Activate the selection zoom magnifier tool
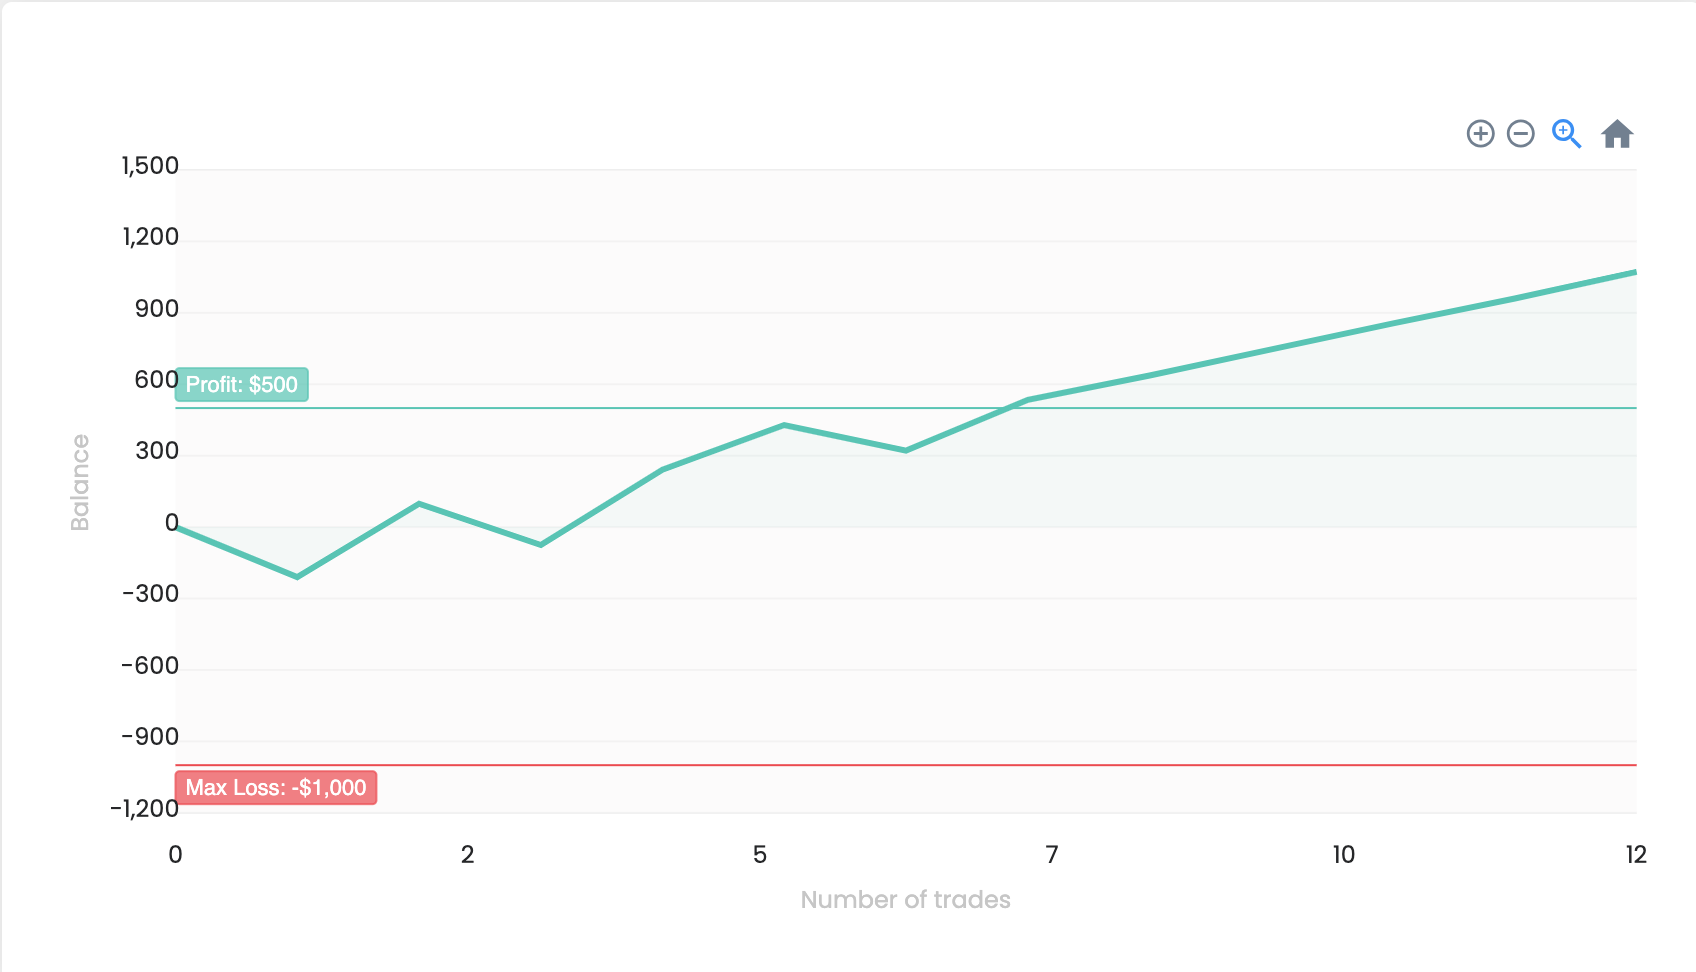1696x972 pixels. point(1566,134)
